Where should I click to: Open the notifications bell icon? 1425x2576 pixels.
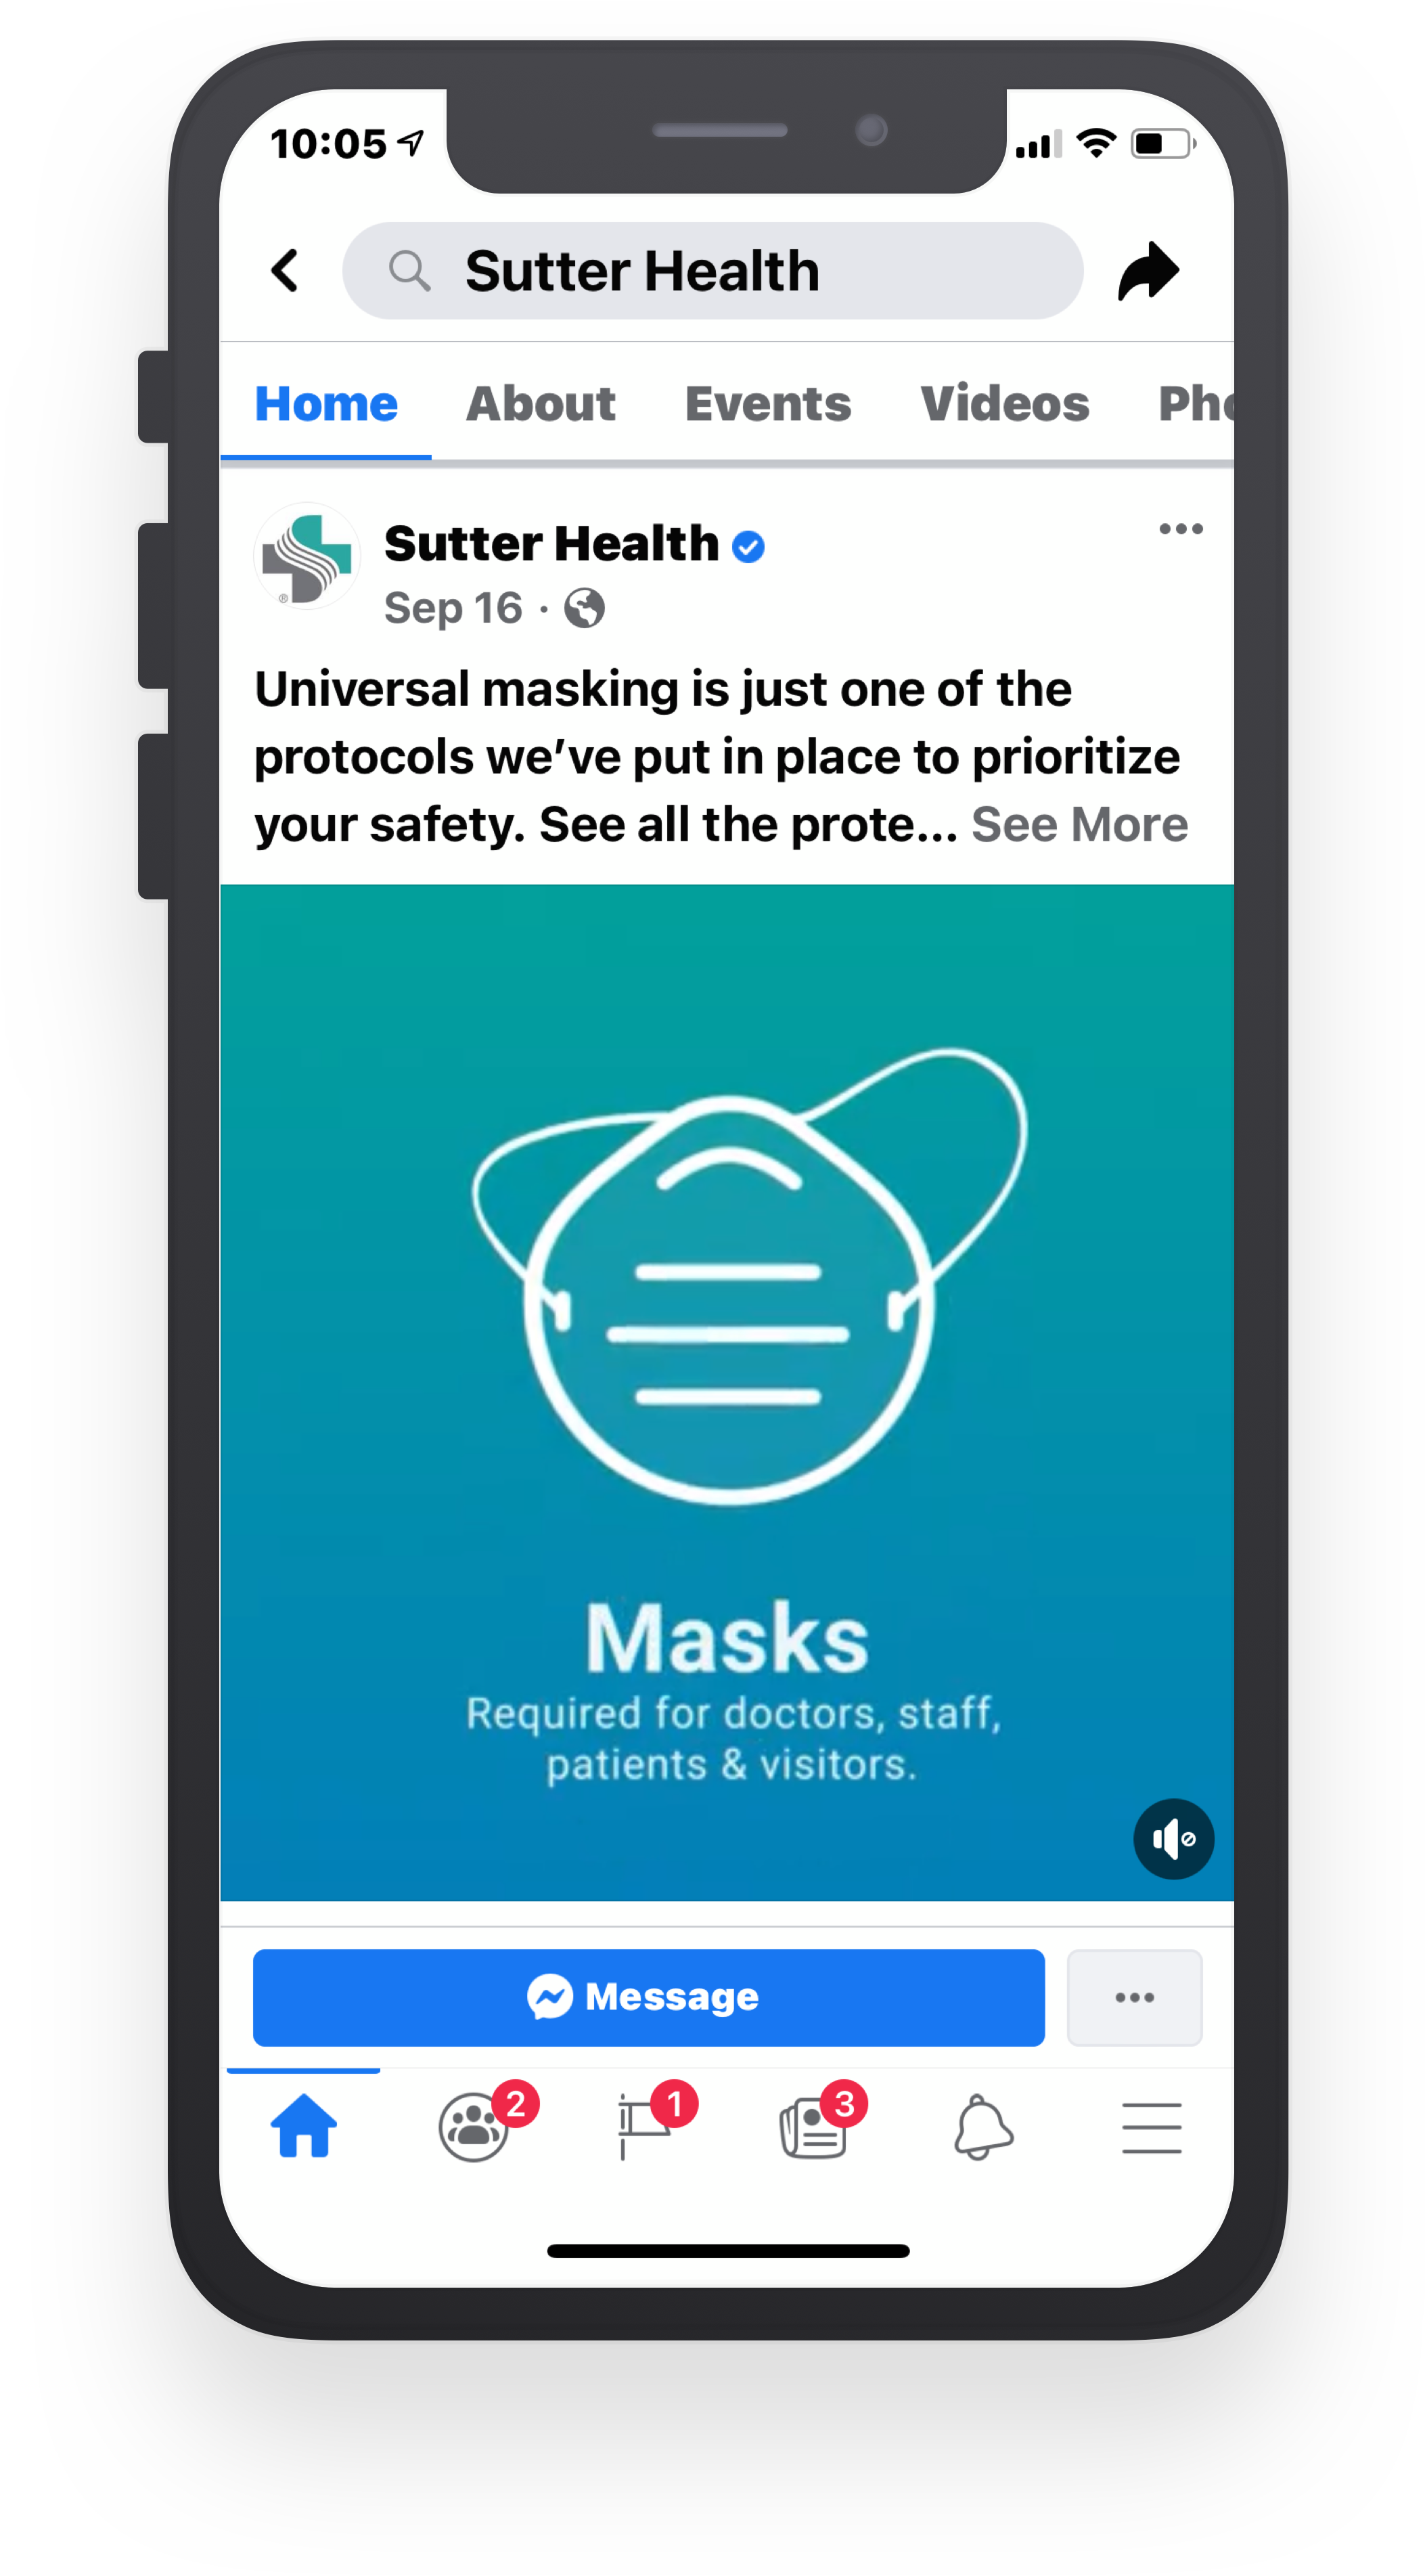pyautogui.click(x=983, y=2127)
